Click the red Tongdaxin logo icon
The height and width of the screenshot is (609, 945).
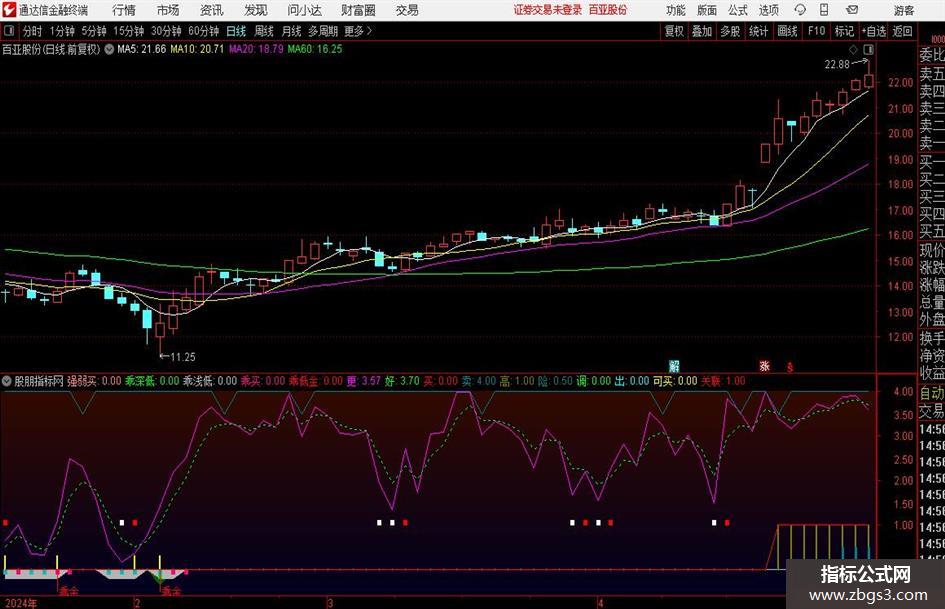point(9,10)
